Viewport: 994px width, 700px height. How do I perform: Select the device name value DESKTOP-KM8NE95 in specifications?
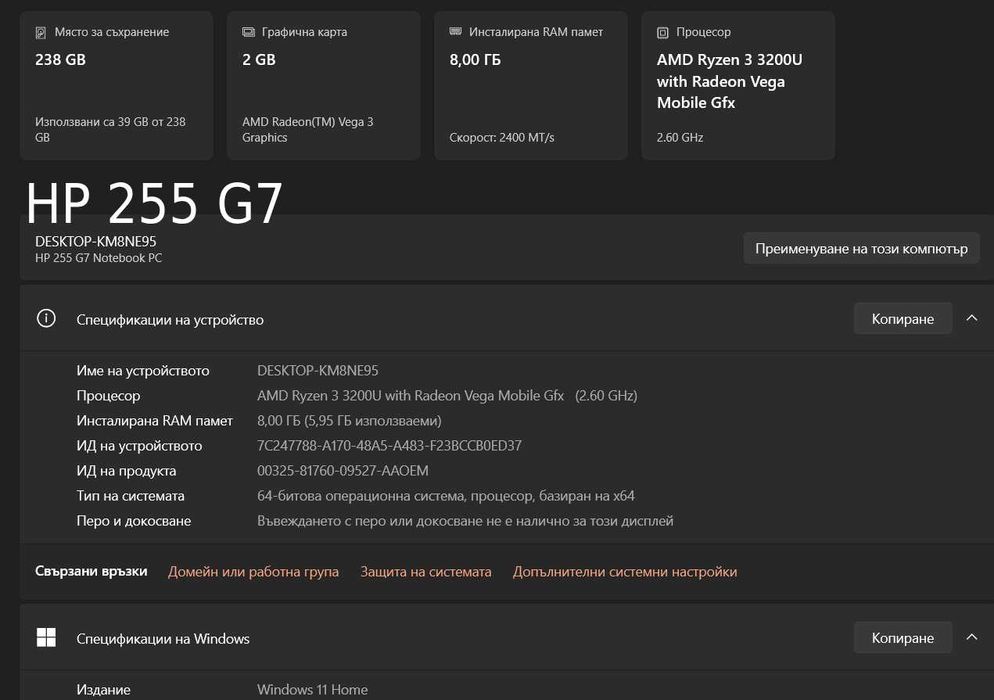pos(318,370)
